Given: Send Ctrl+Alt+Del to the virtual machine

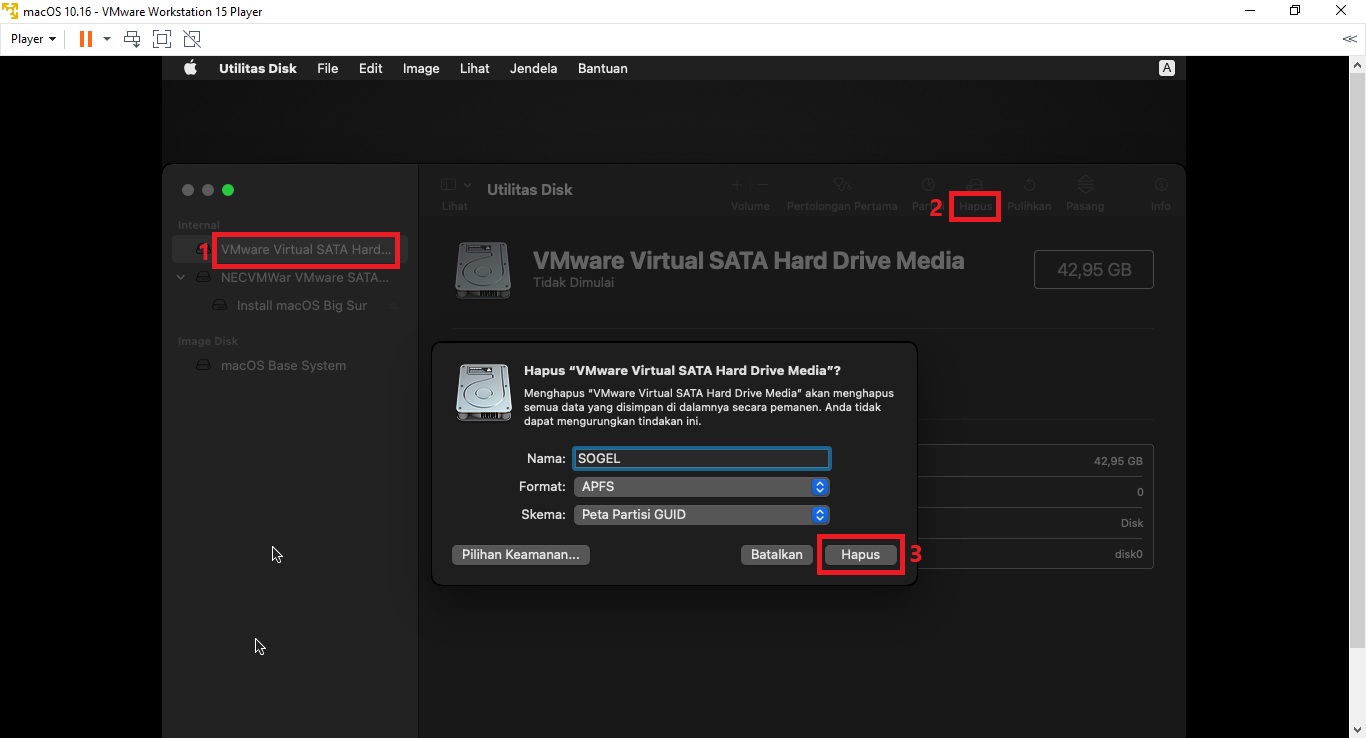Looking at the screenshot, I should pos(132,39).
